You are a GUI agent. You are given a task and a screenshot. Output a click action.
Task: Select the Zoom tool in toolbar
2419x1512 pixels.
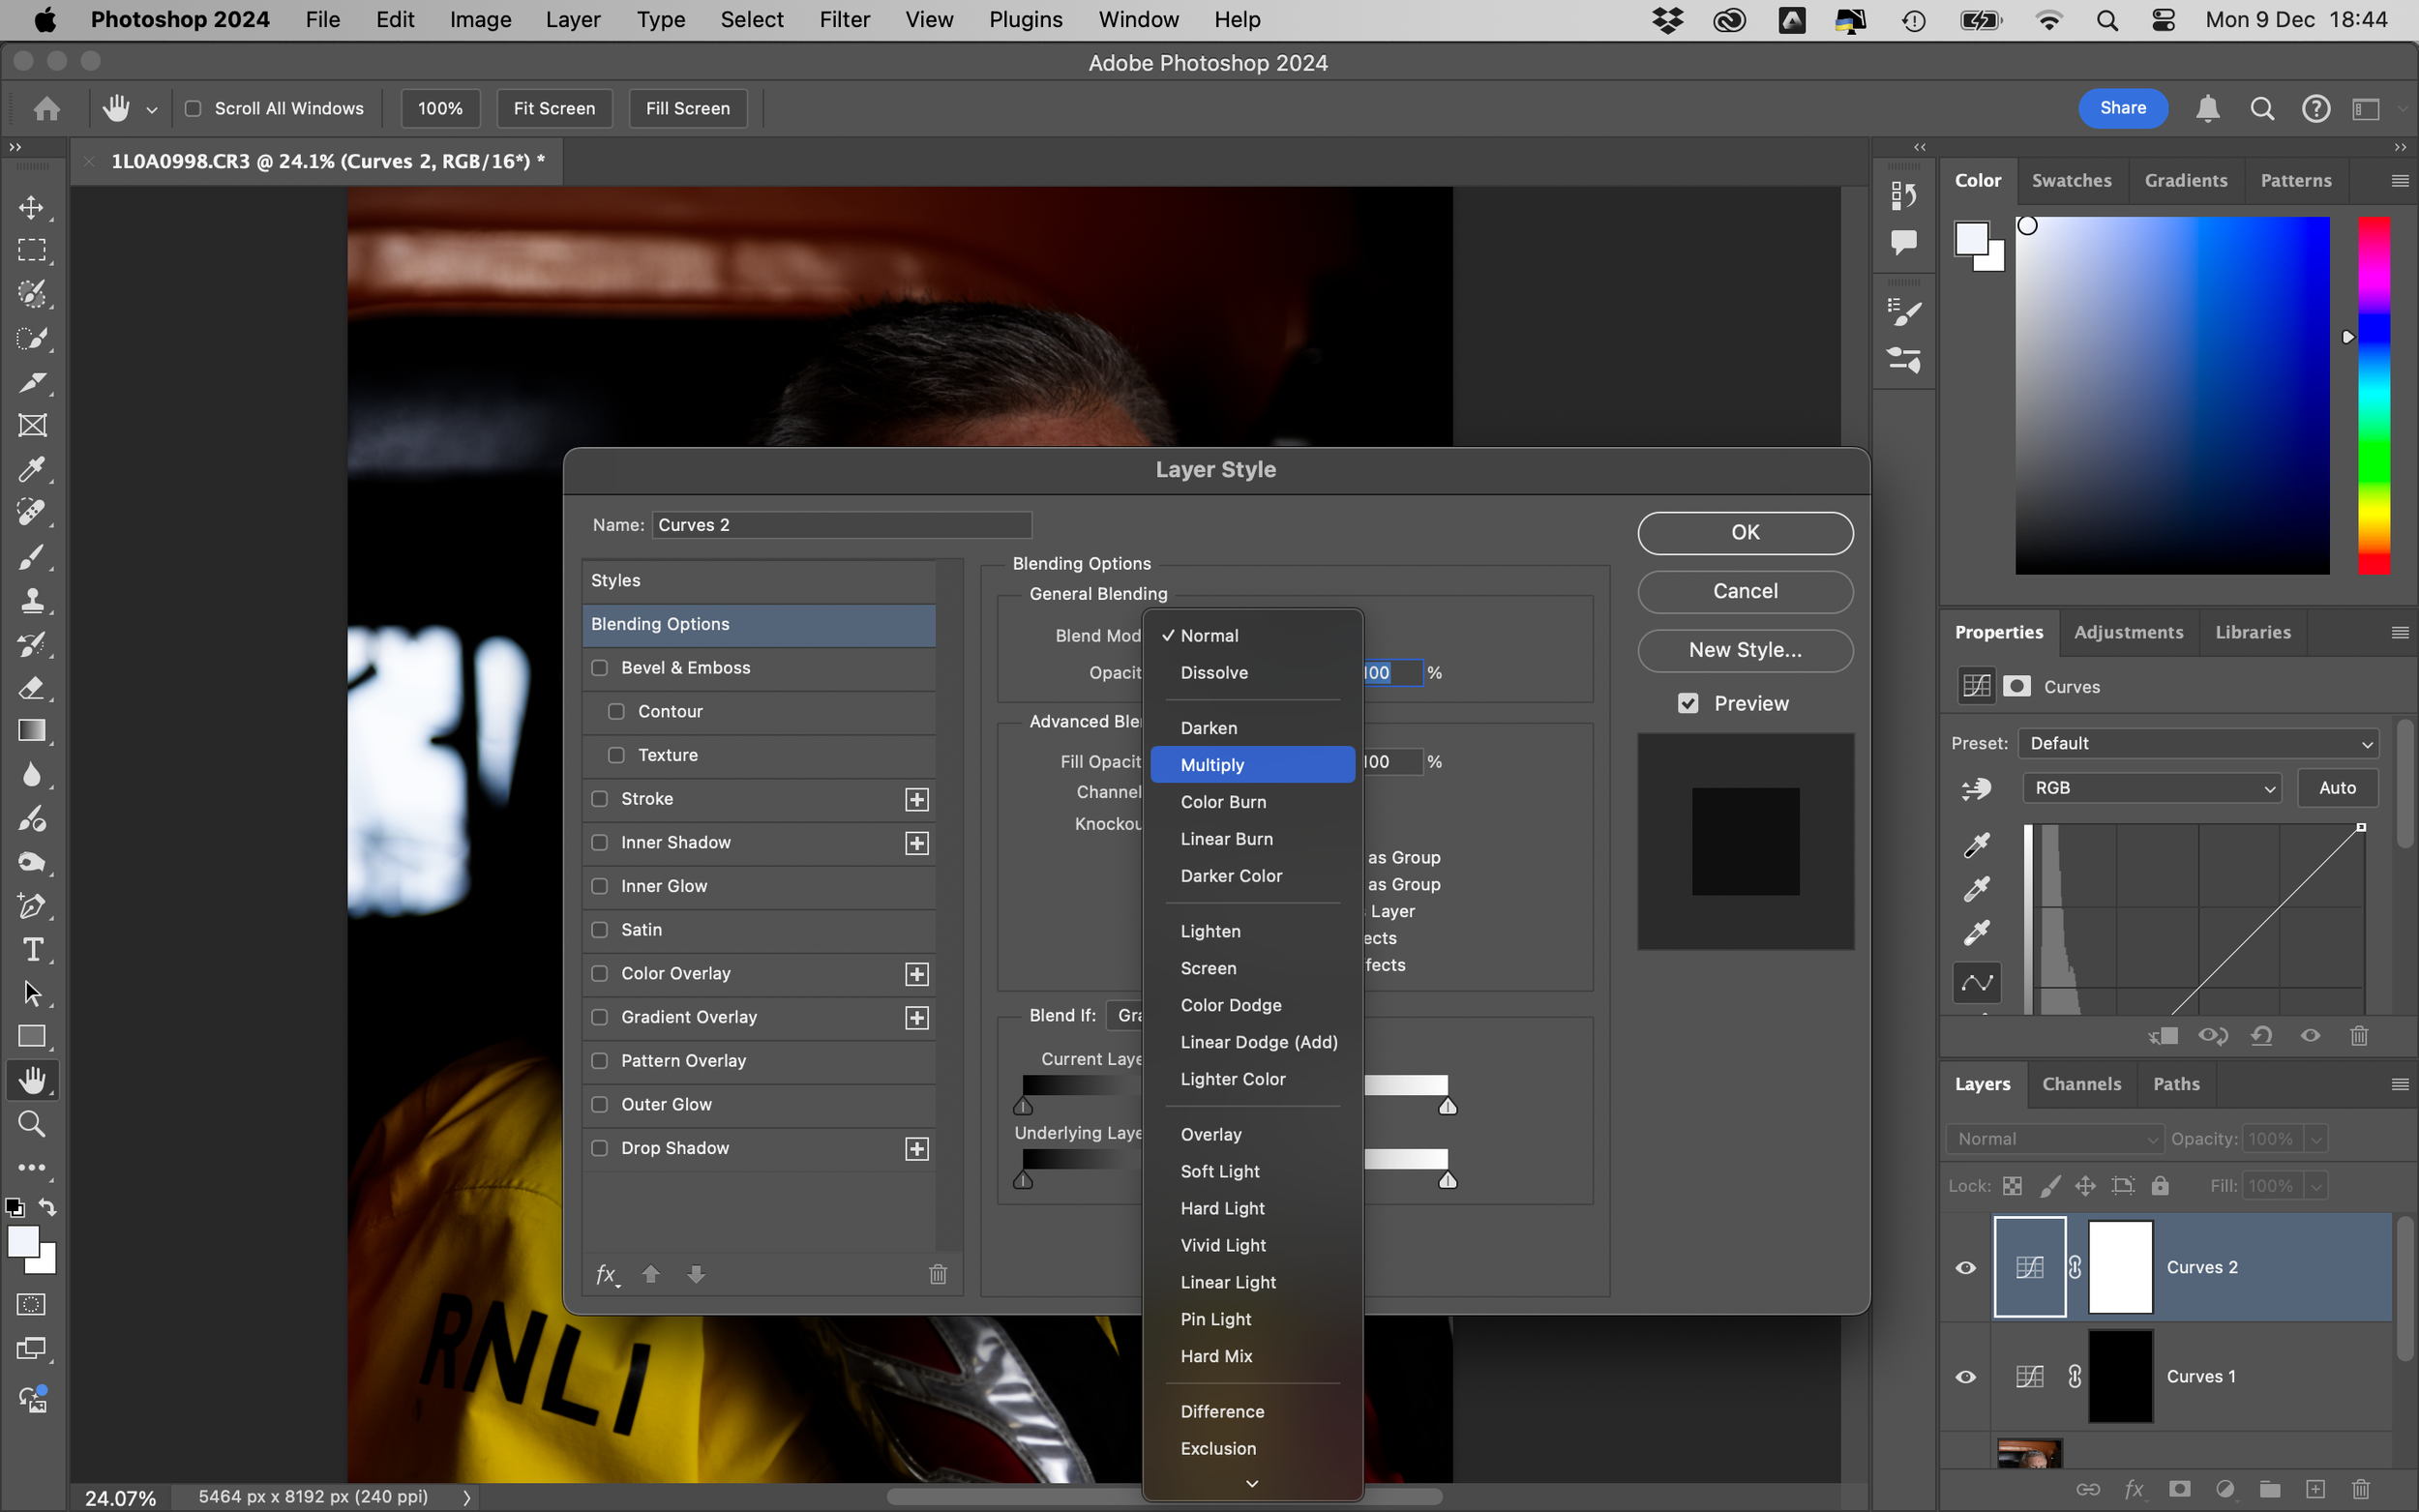tap(32, 1124)
